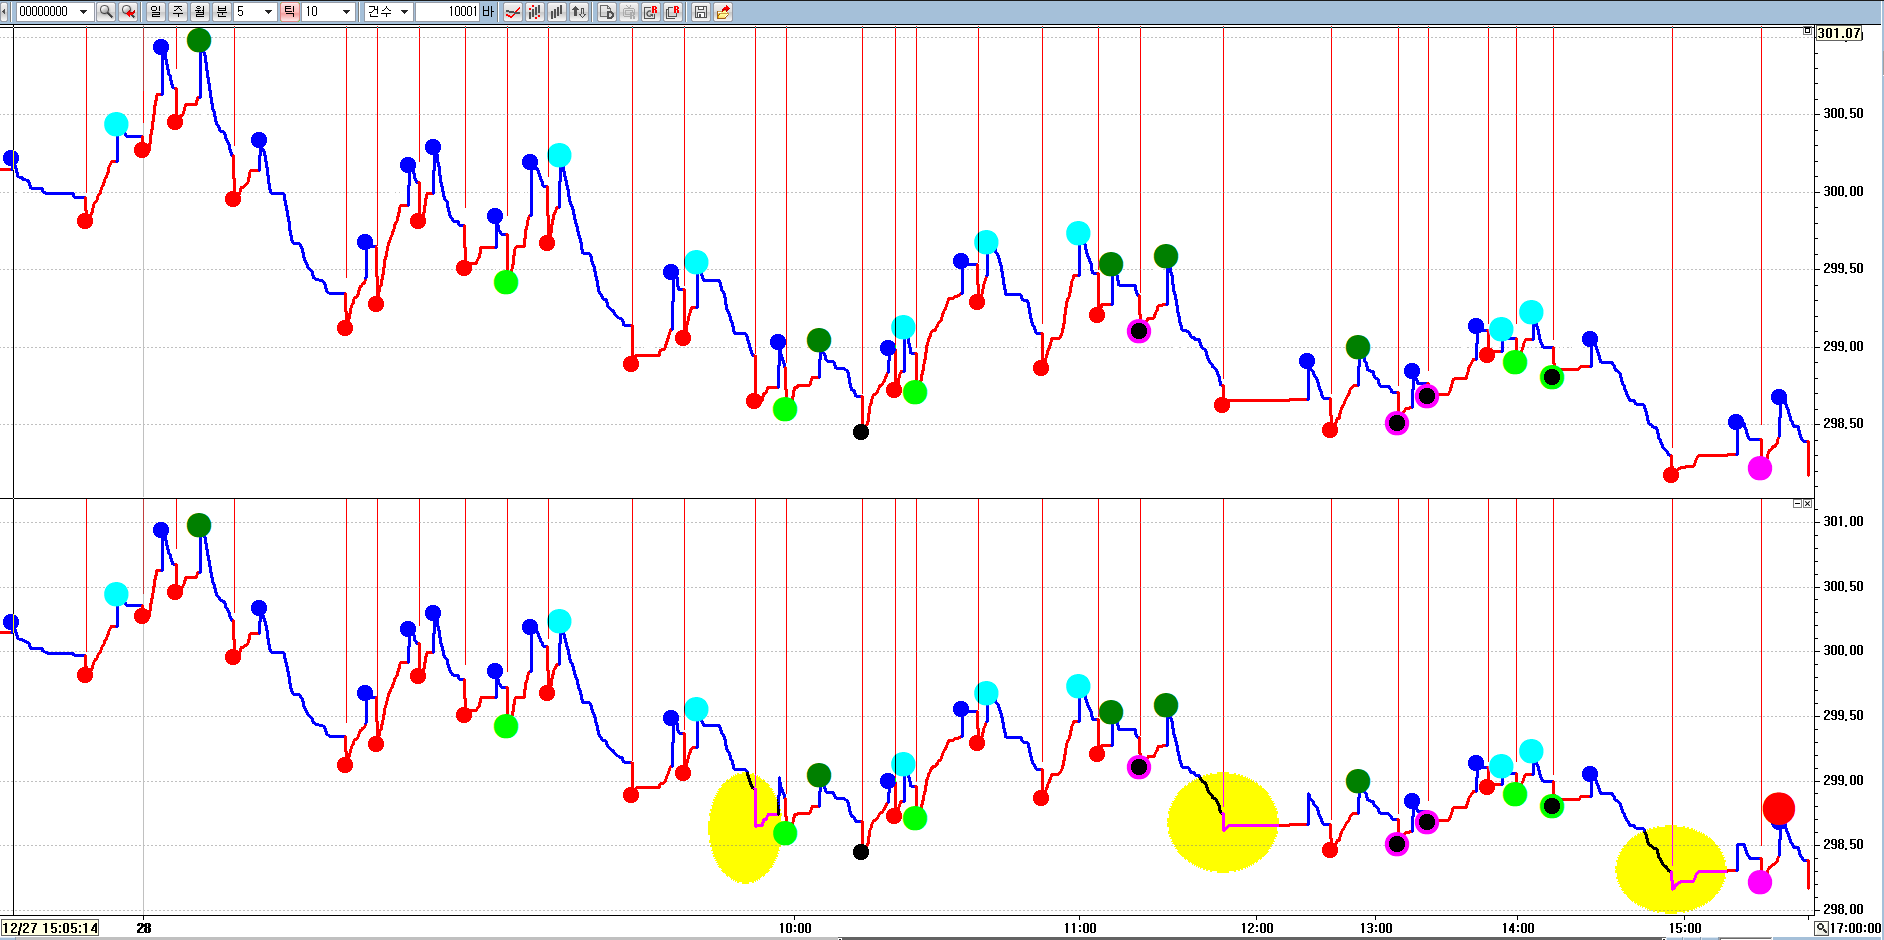Open the 건수 count type dropdown
Screen dimensions: 1884x940
point(404,12)
